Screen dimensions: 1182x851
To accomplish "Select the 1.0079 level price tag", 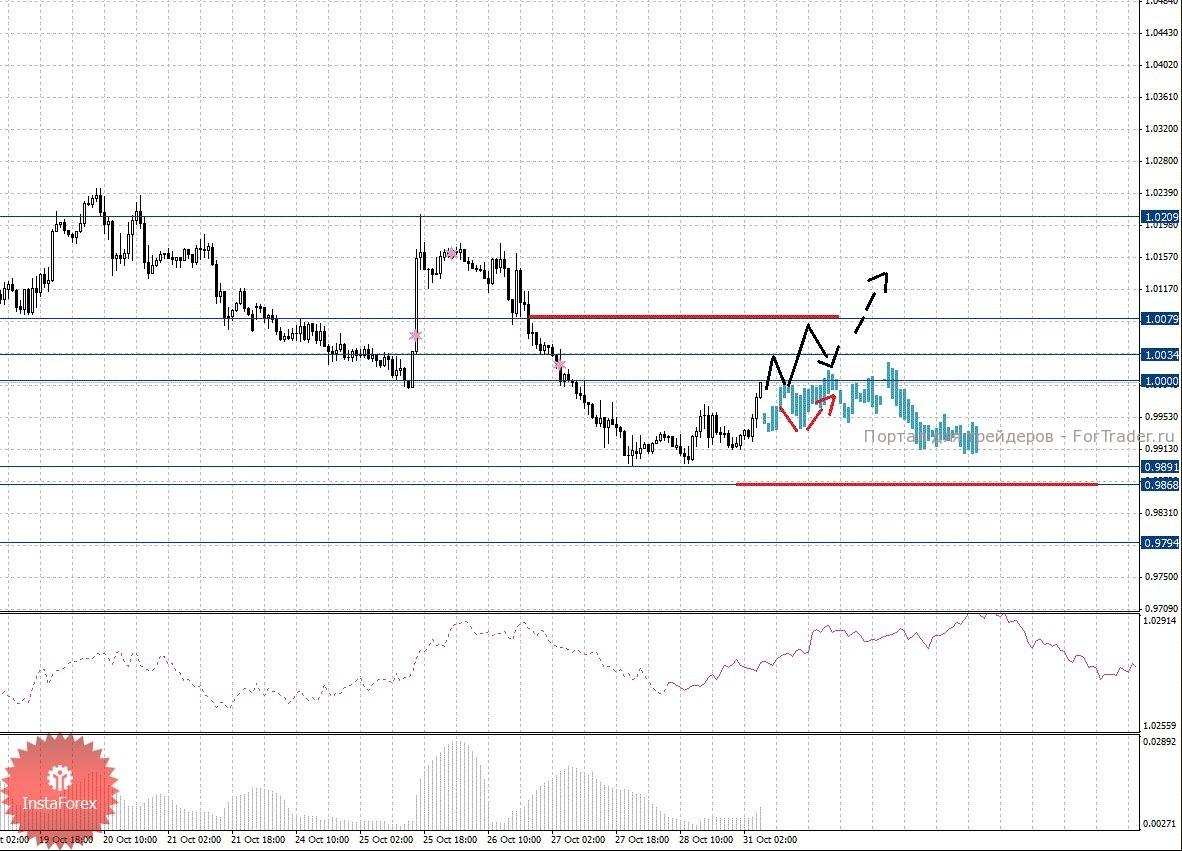I will click(x=1161, y=319).
